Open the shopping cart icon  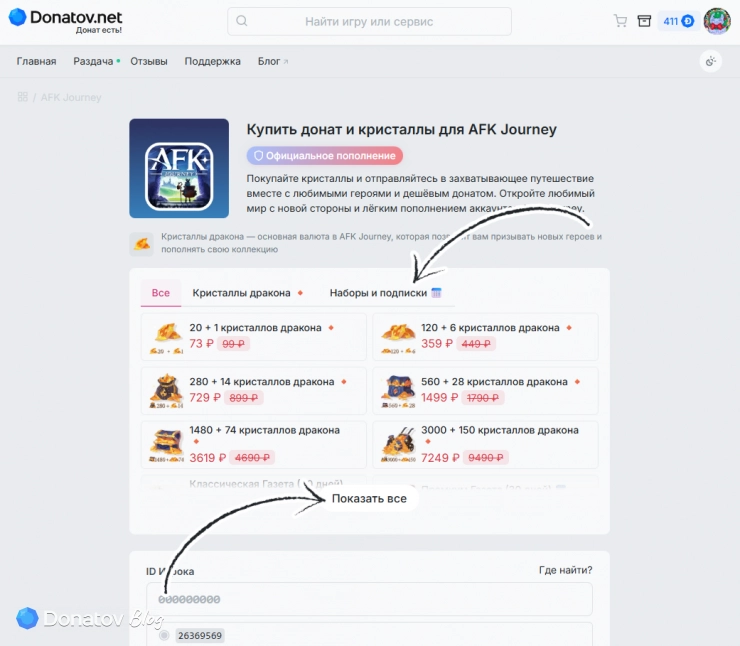[620, 21]
